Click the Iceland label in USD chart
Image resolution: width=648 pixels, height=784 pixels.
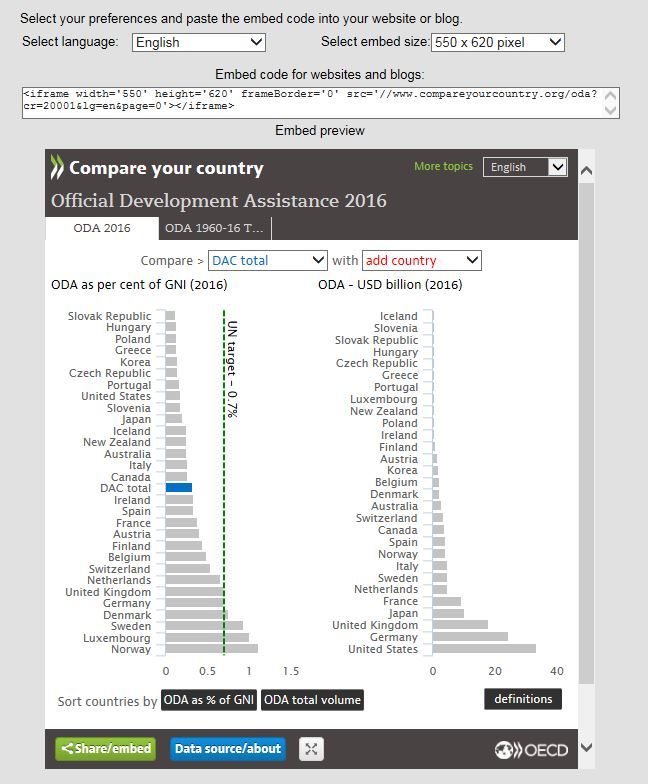[398, 316]
